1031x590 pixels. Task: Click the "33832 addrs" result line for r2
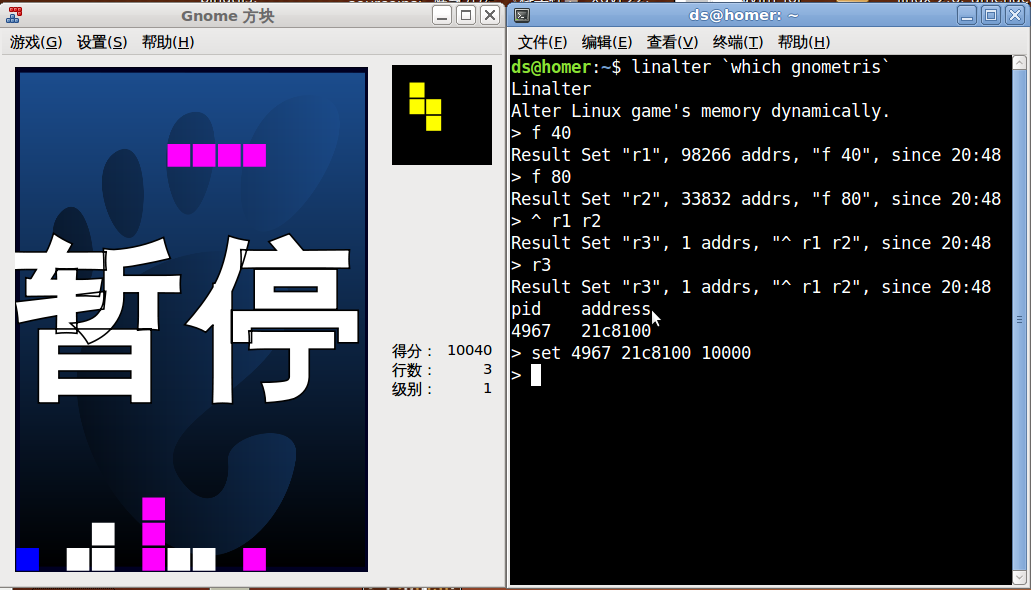click(x=756, y=199)
